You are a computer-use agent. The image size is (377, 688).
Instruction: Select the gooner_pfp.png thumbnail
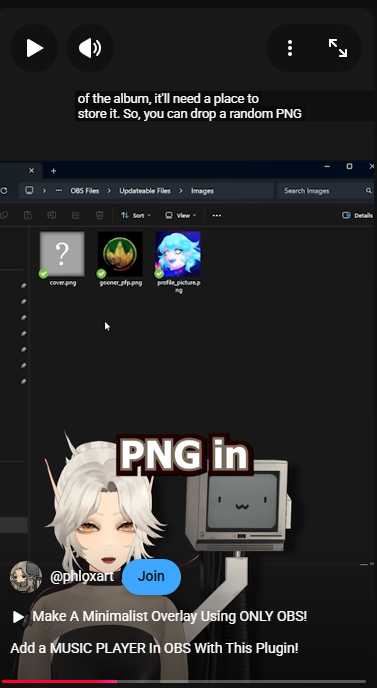(x=120, y=254)
